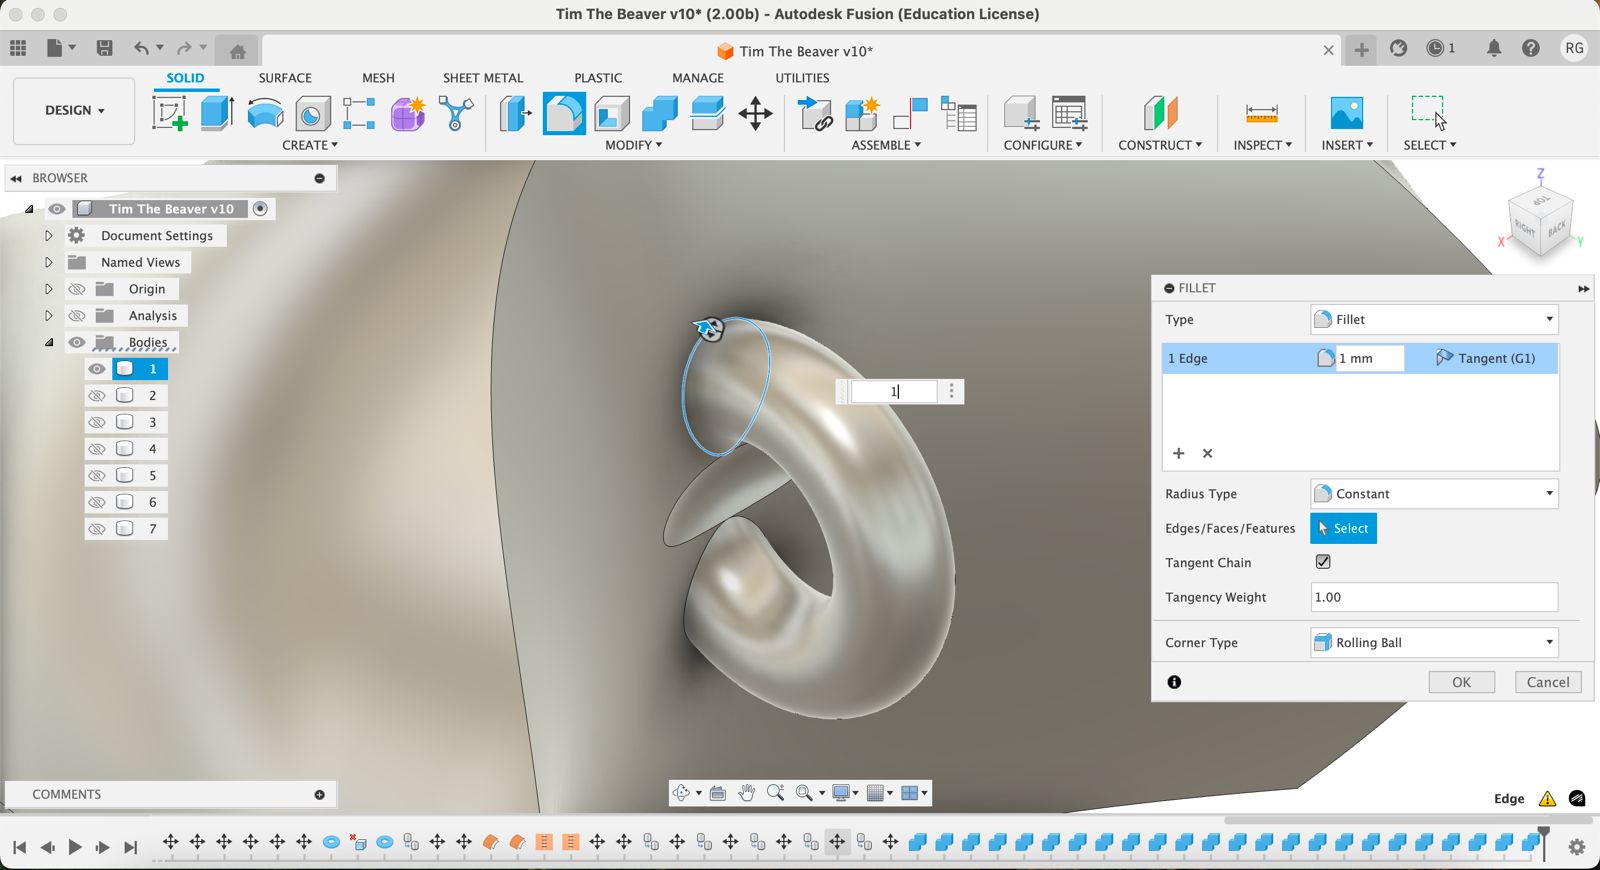The width and height of the screenshot is (1600, 870).
Task: Hide Body 1 using its eye icon
Action: (x=97, y=369)
